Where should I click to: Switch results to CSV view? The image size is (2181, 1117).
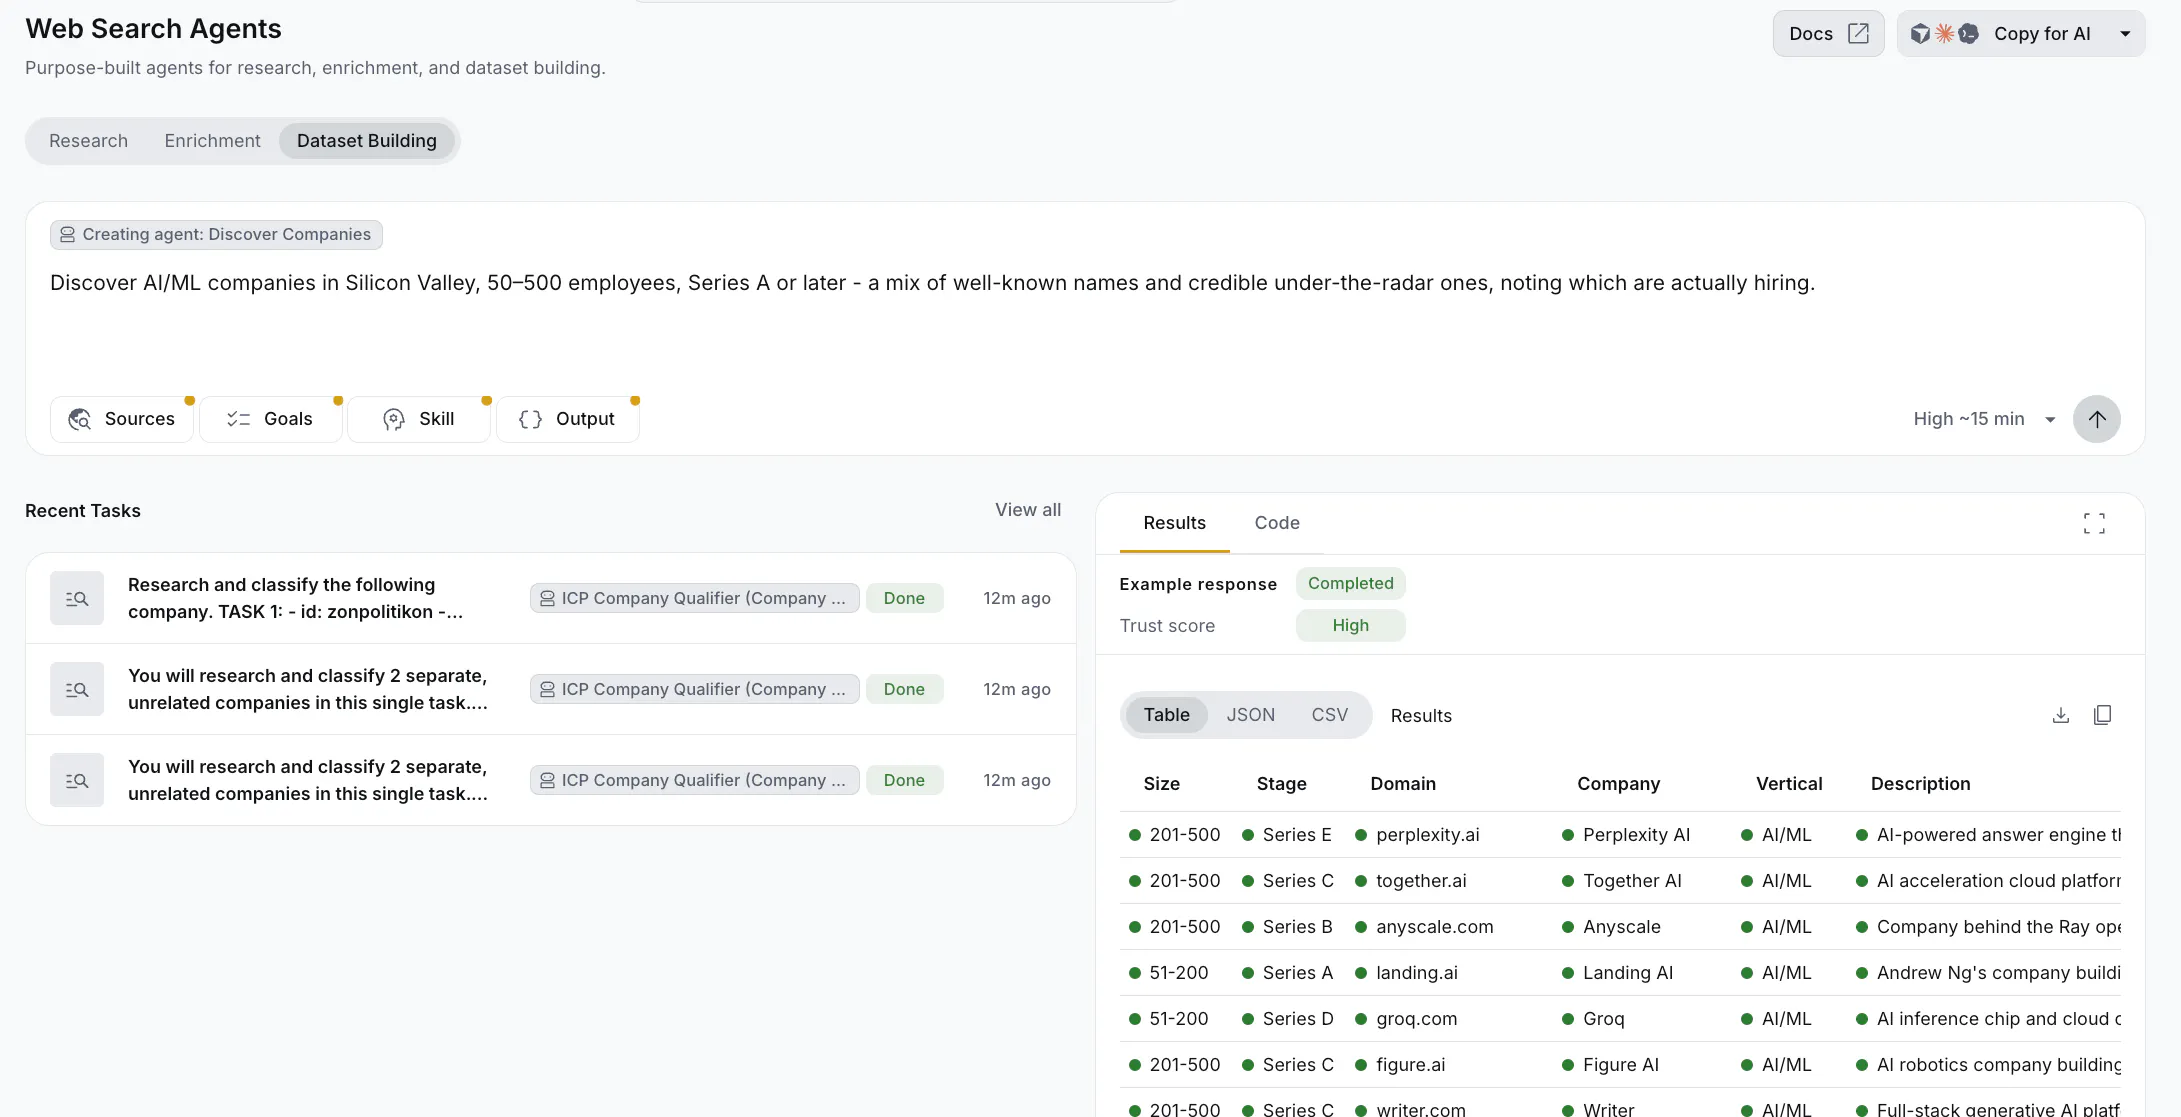[x=1329, y=715]
